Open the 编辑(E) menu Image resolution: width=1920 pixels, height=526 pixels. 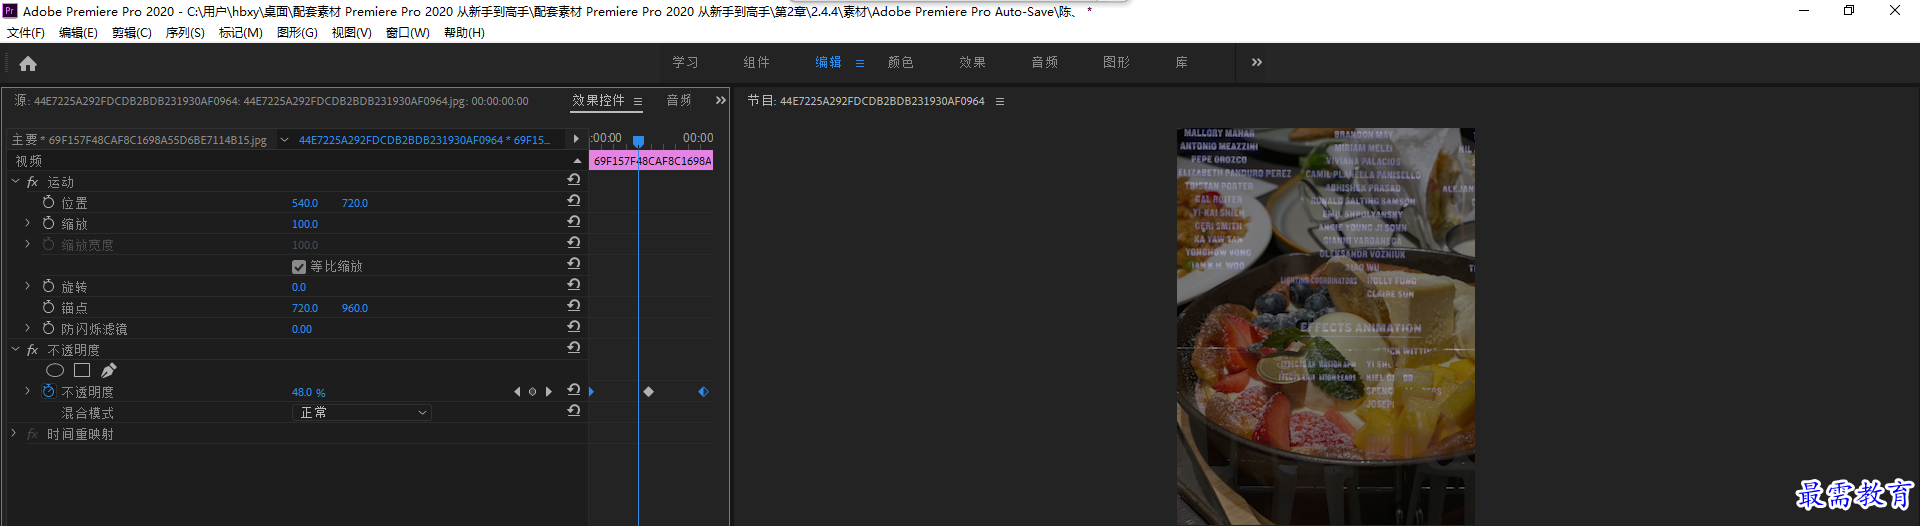coord(78,33)
